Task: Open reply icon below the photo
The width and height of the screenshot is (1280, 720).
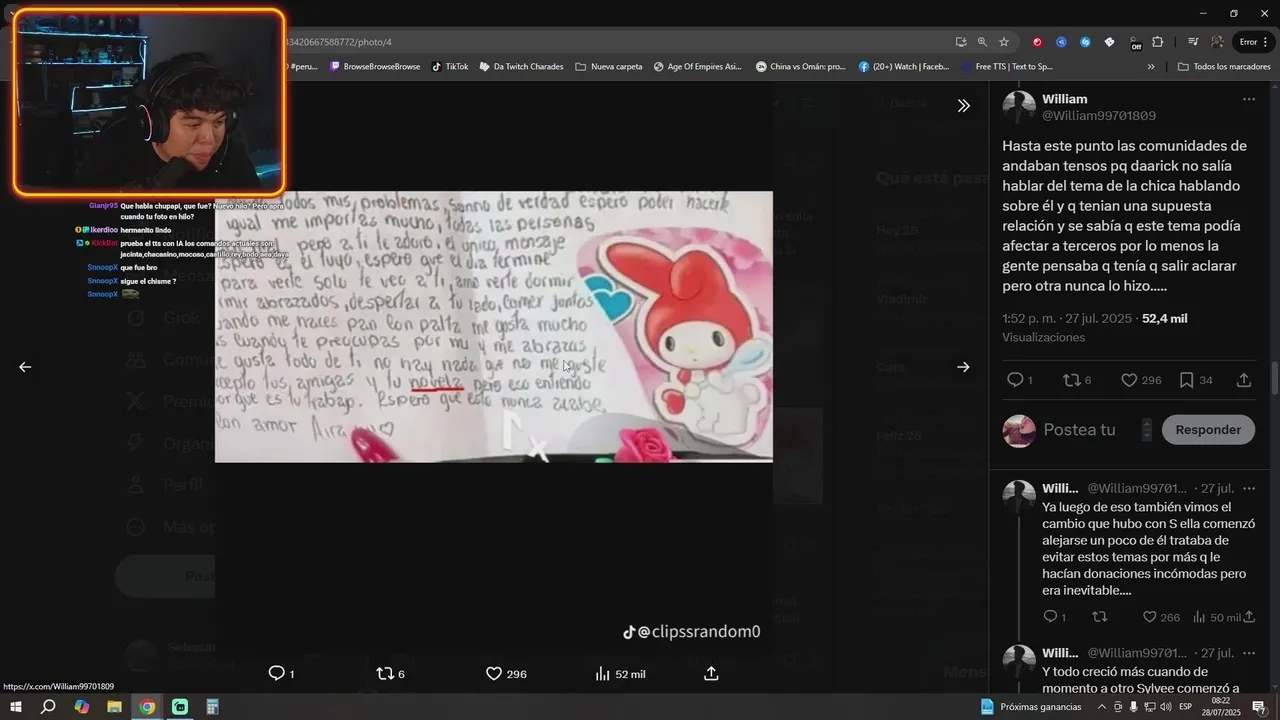Action: [277, 673]
